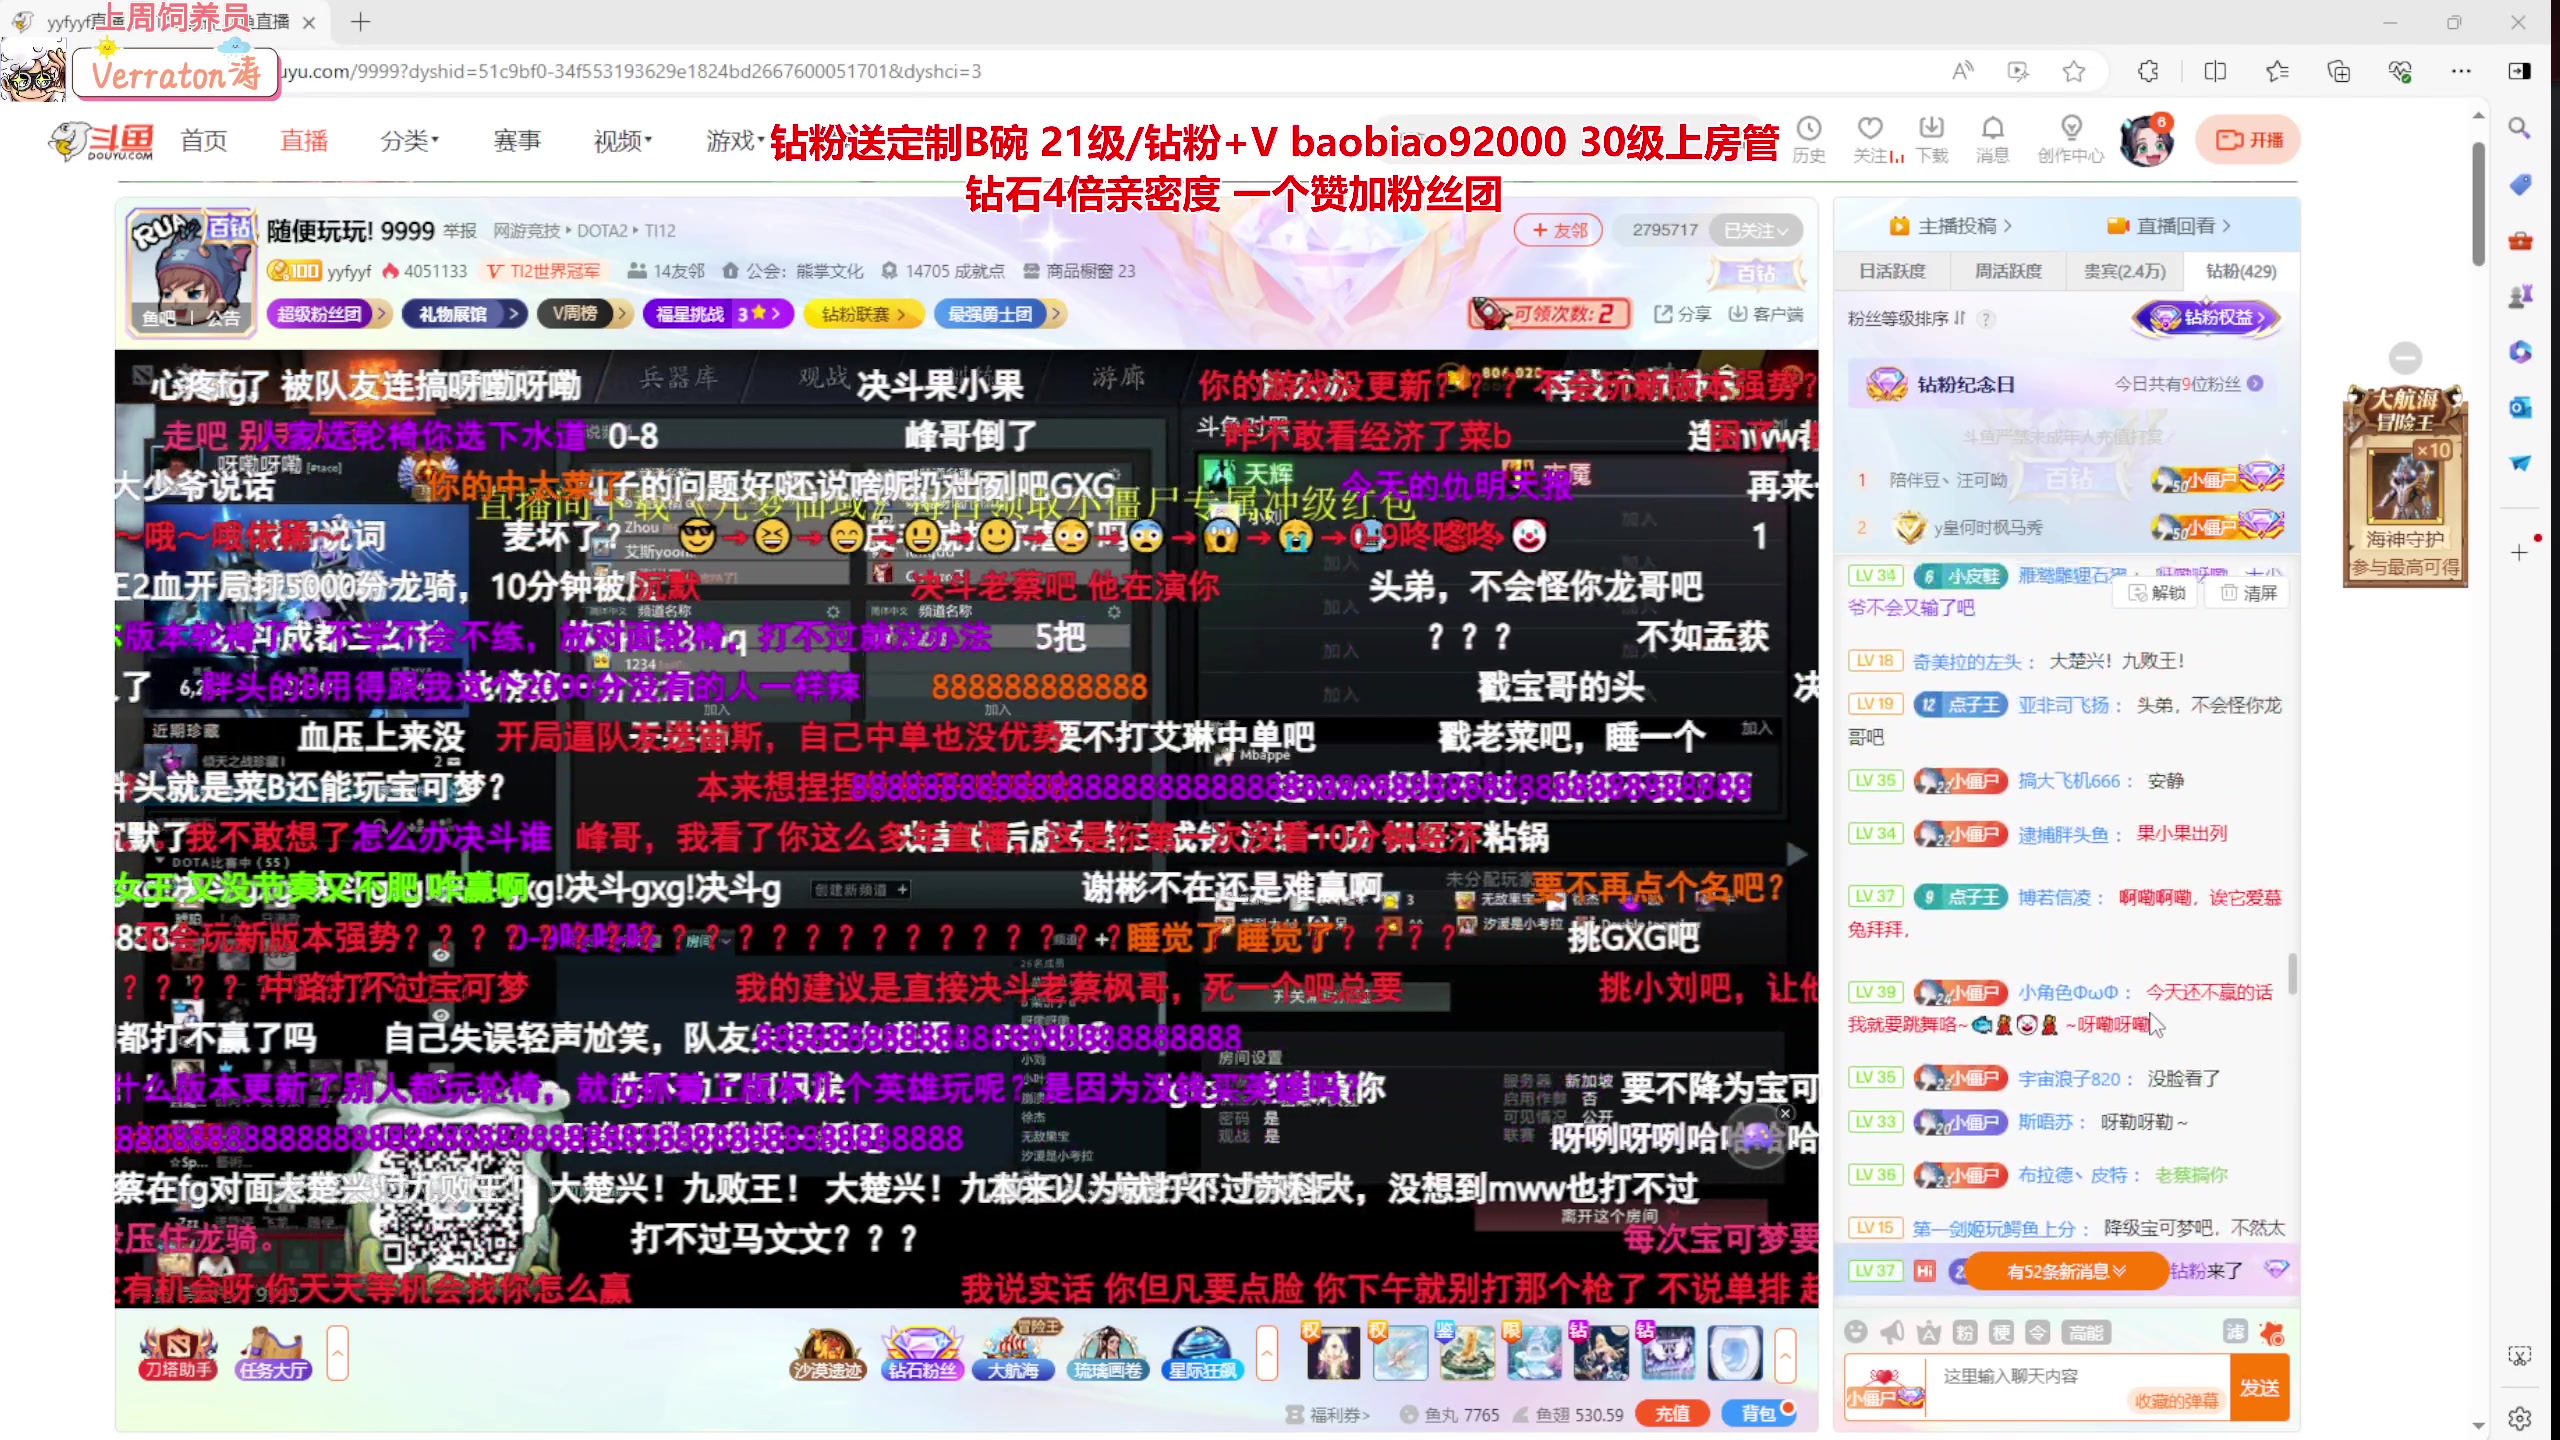Open the 沙漠遗迹 activity icon
Image resolution: width=2560 pixels, height=1440 pixels.
pyautogui.click(x=827, y=1354)
